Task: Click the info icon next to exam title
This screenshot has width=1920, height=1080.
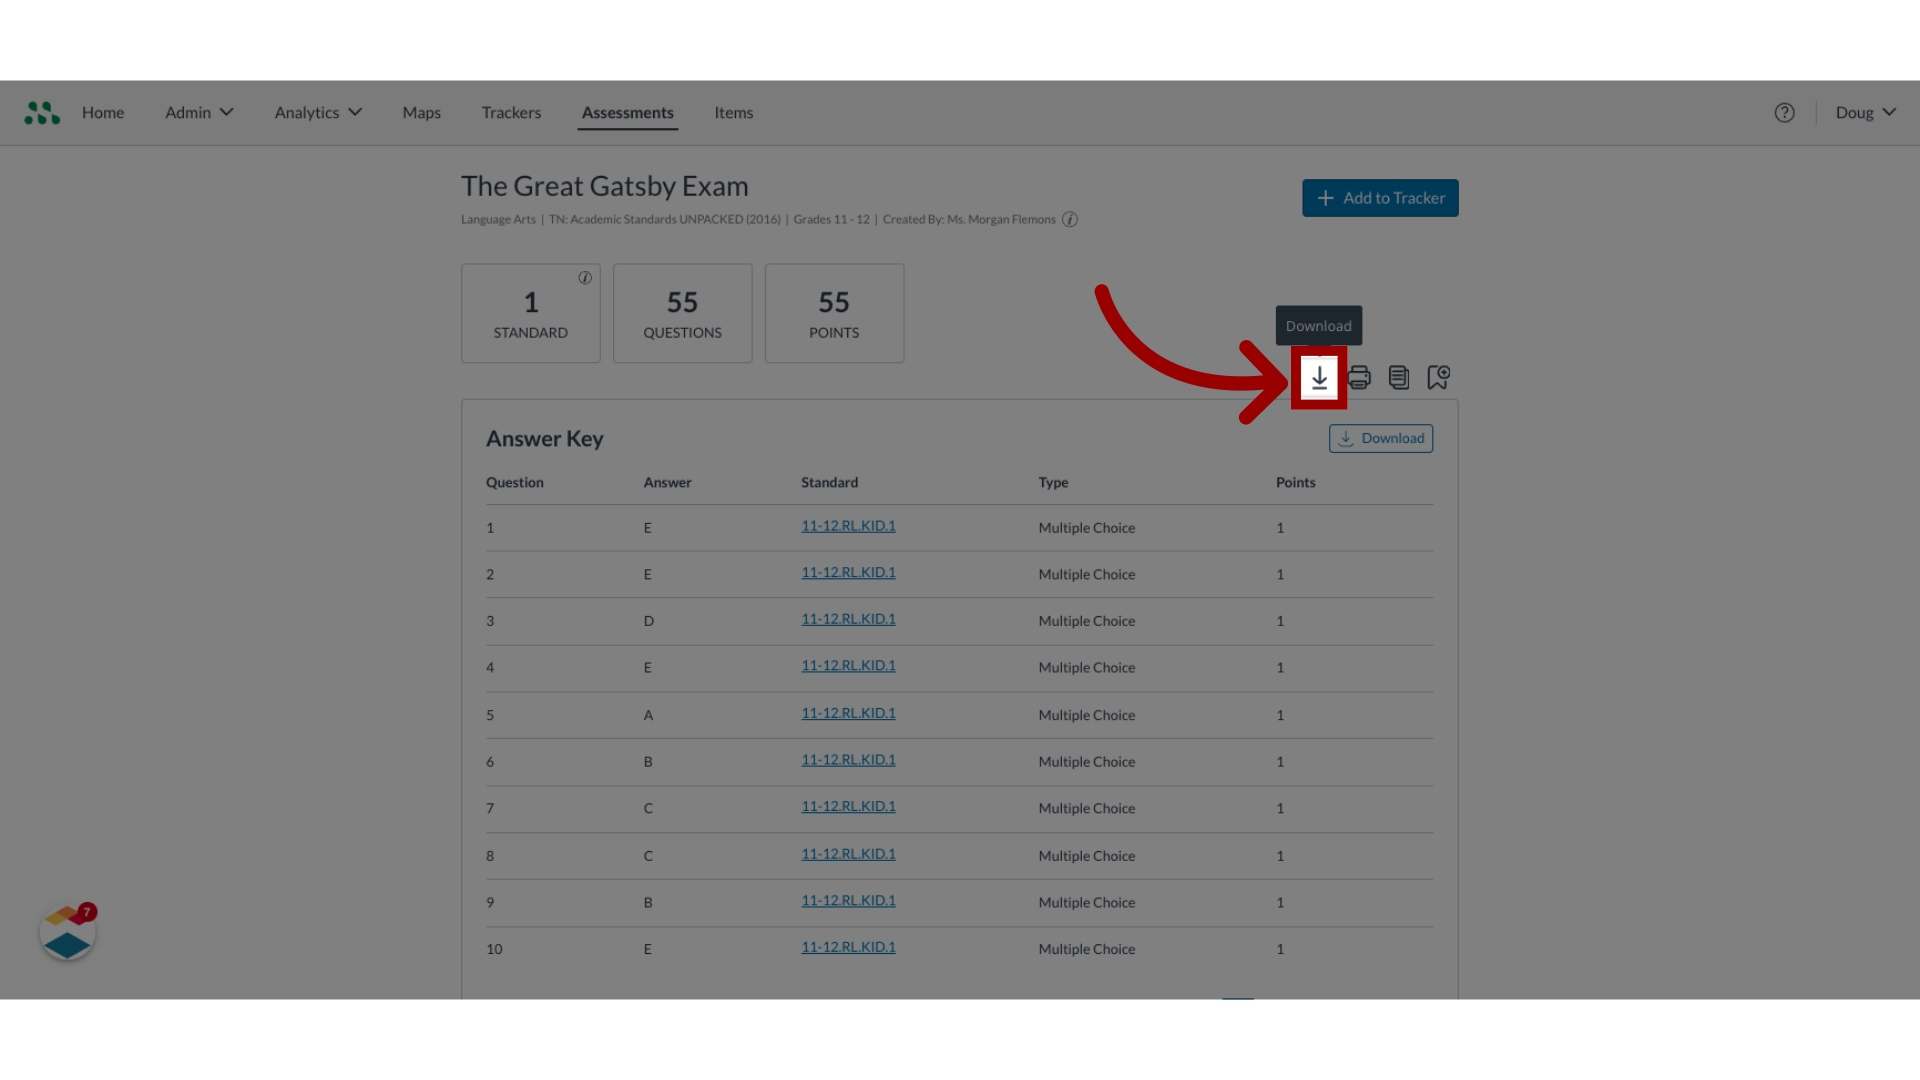Action: click(x=1069, y=219)
